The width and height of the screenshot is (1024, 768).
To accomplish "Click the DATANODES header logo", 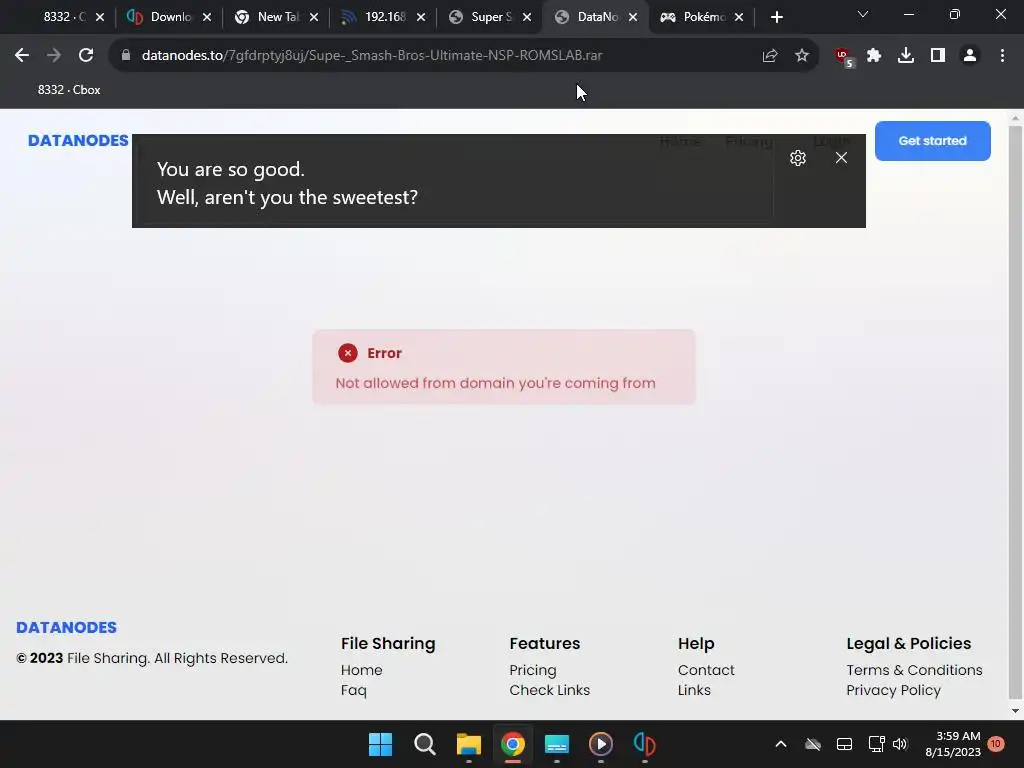I will point(78,140).
